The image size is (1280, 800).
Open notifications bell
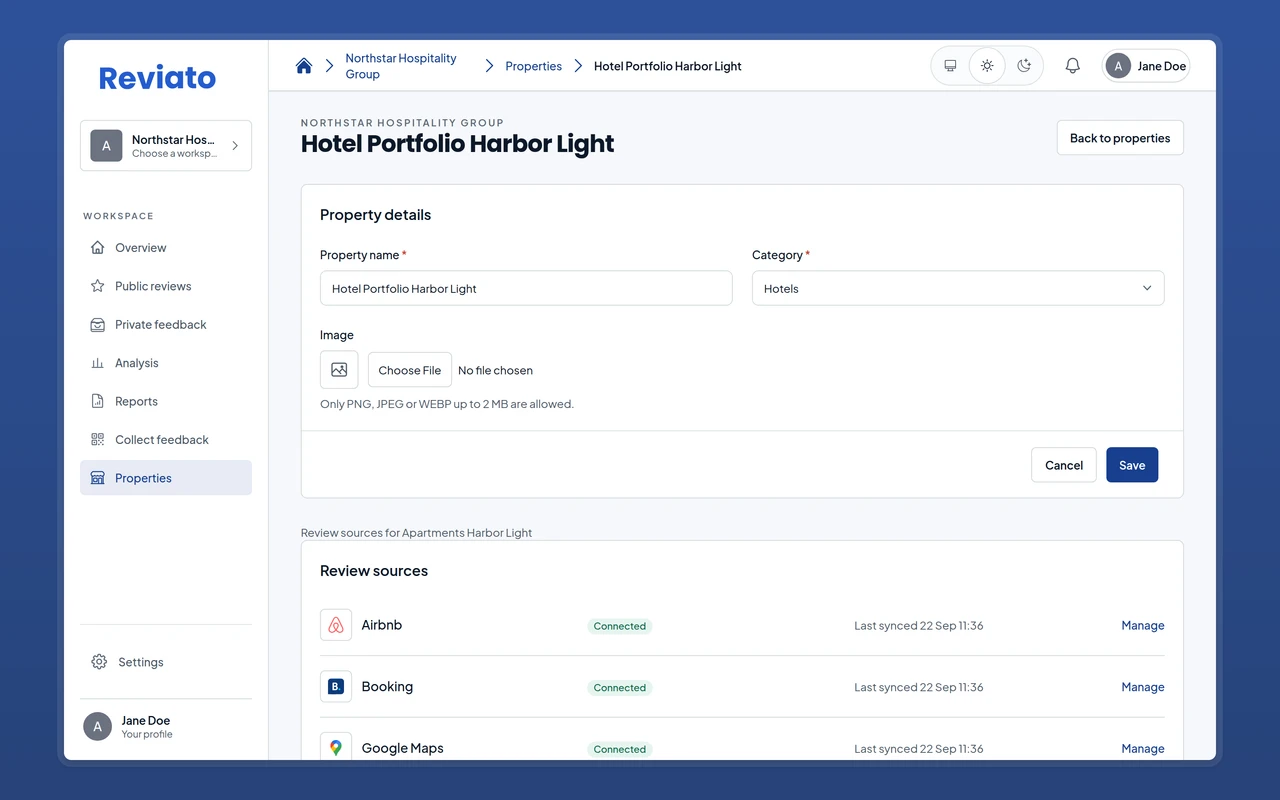pos(1072,66)
